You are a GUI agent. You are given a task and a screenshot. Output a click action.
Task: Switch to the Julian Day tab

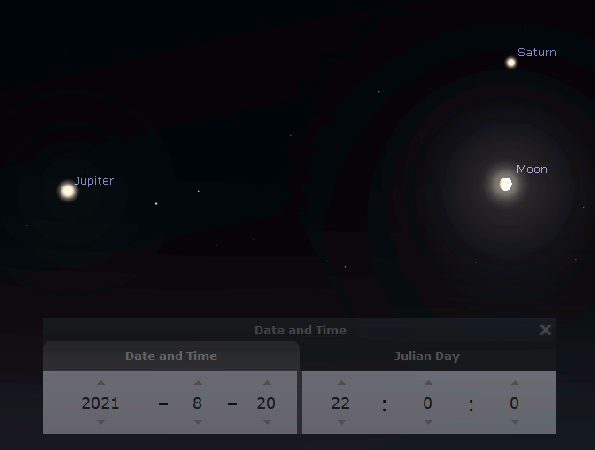[428, 356]
